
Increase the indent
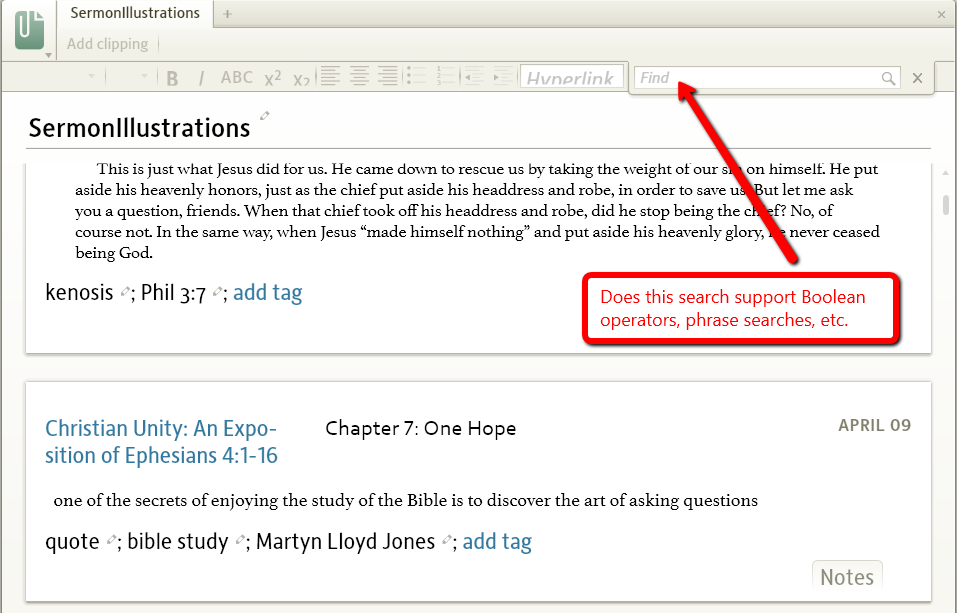click(x=504, y=77)
